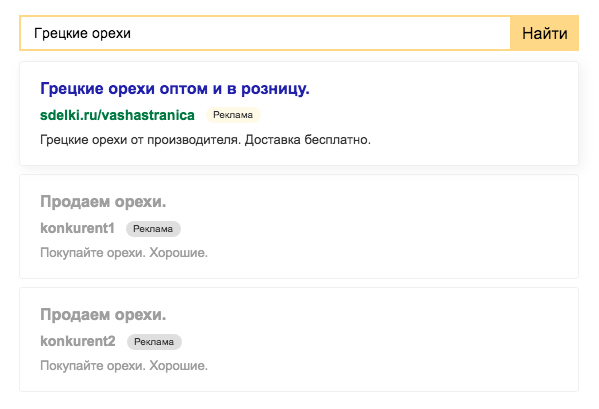This screenshot has height=409, width=599.
Task: Click the Реклама badge beside konkurent2
Action: tap(154, 342)
